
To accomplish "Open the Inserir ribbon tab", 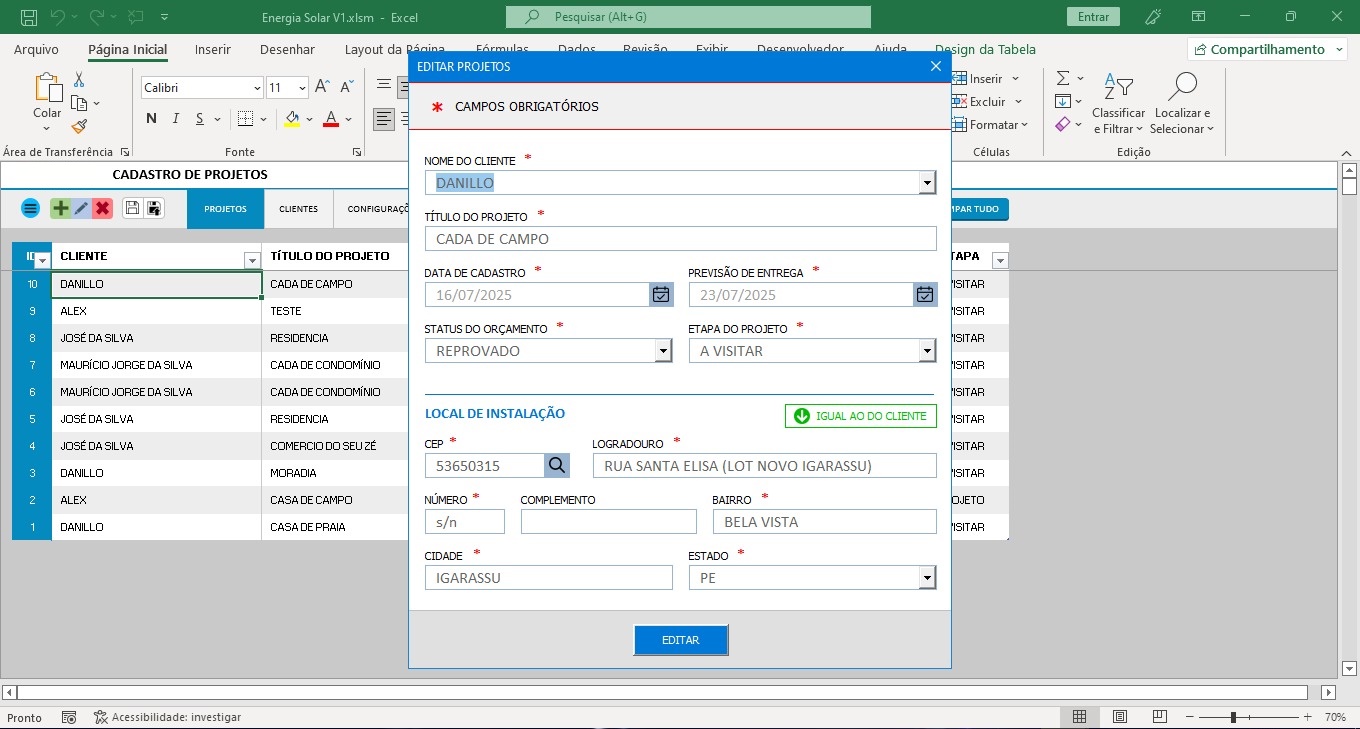I will pos(213,49).
